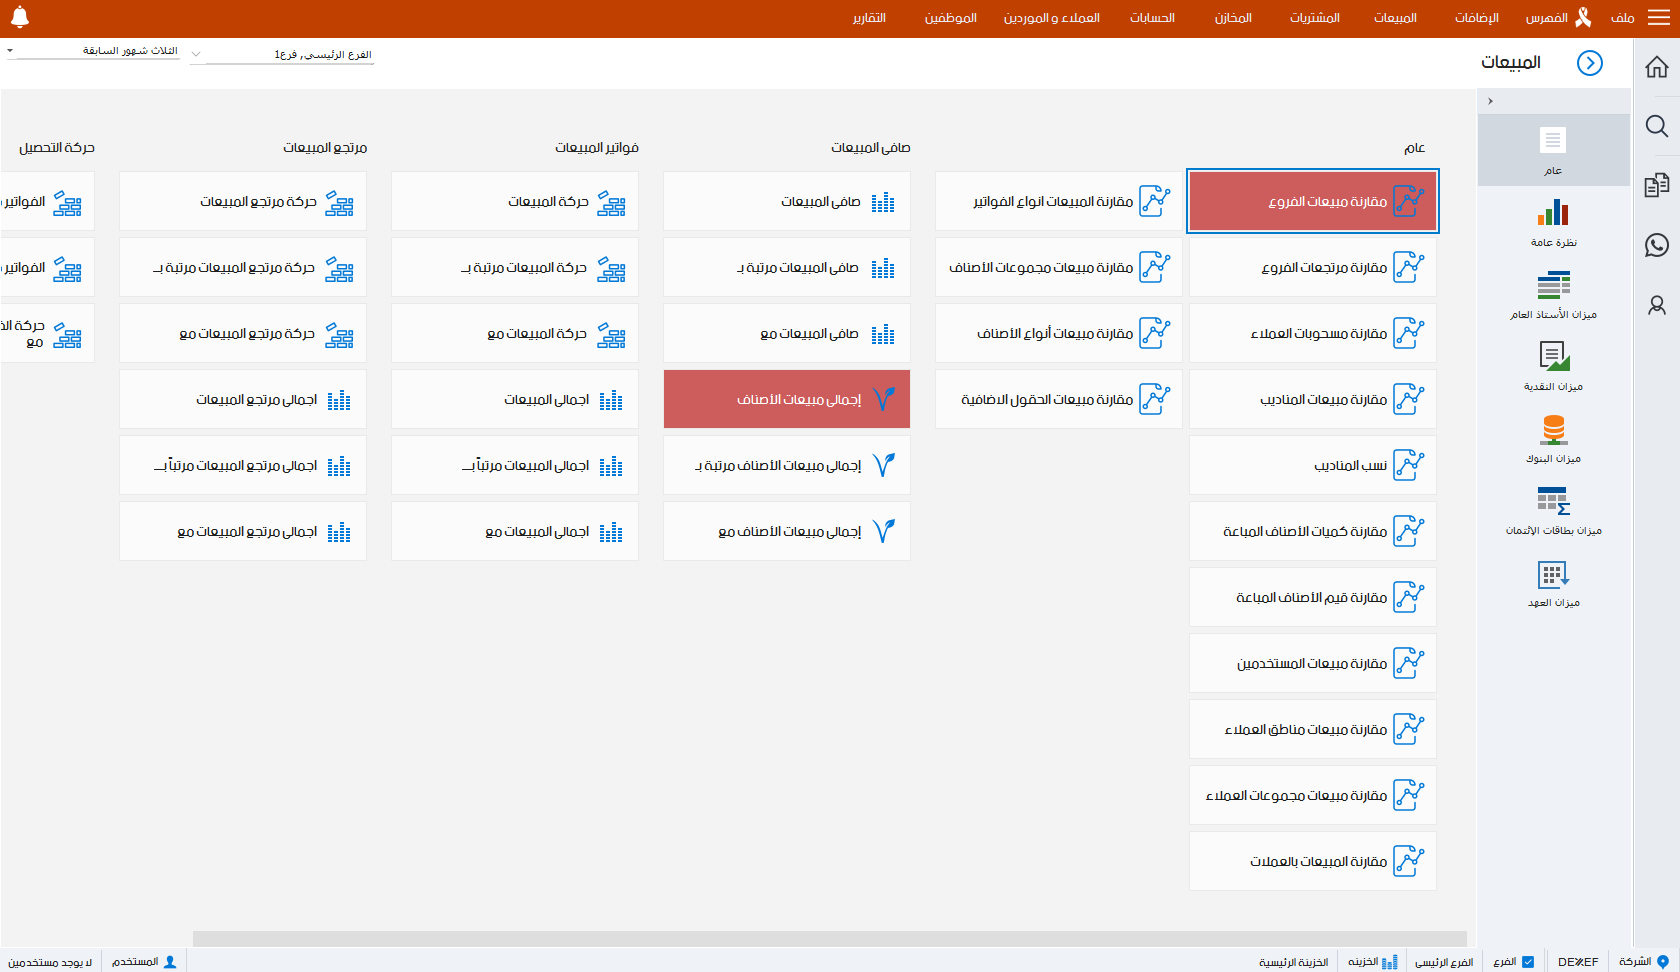Open the hamburger menu at top right
The width and height of the screenshot is (1680, 972).
(x=1659, y=18)
